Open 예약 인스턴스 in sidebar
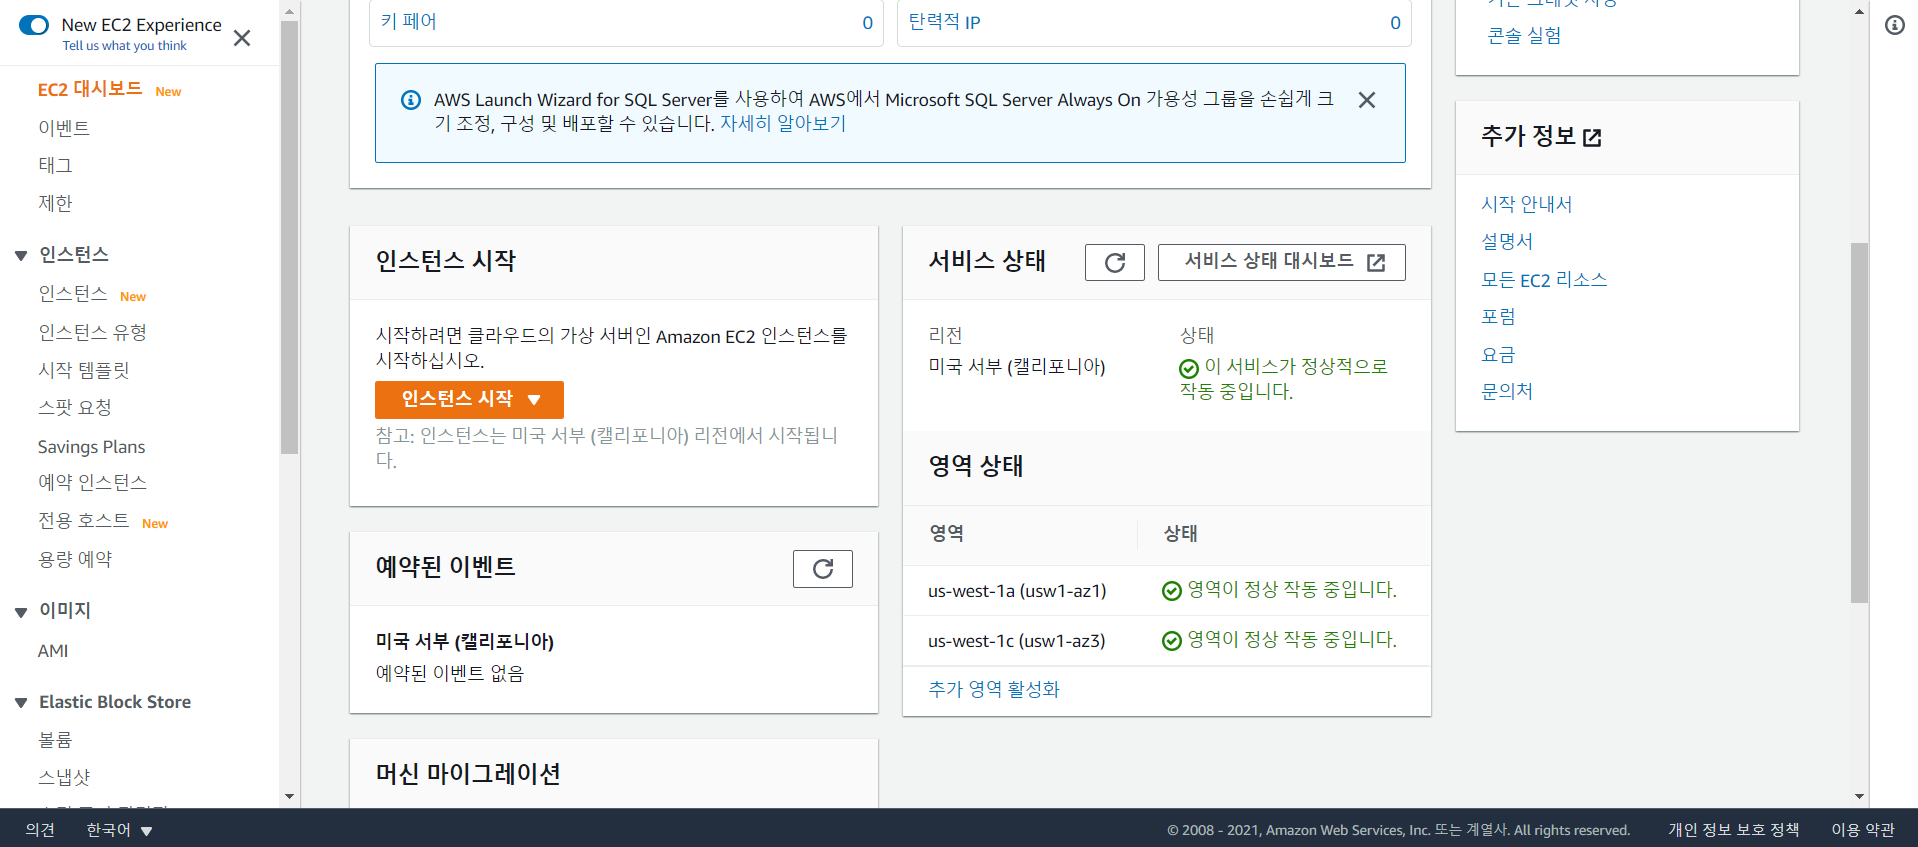Viewport: 1918px width, 847px height. [93, 483]
